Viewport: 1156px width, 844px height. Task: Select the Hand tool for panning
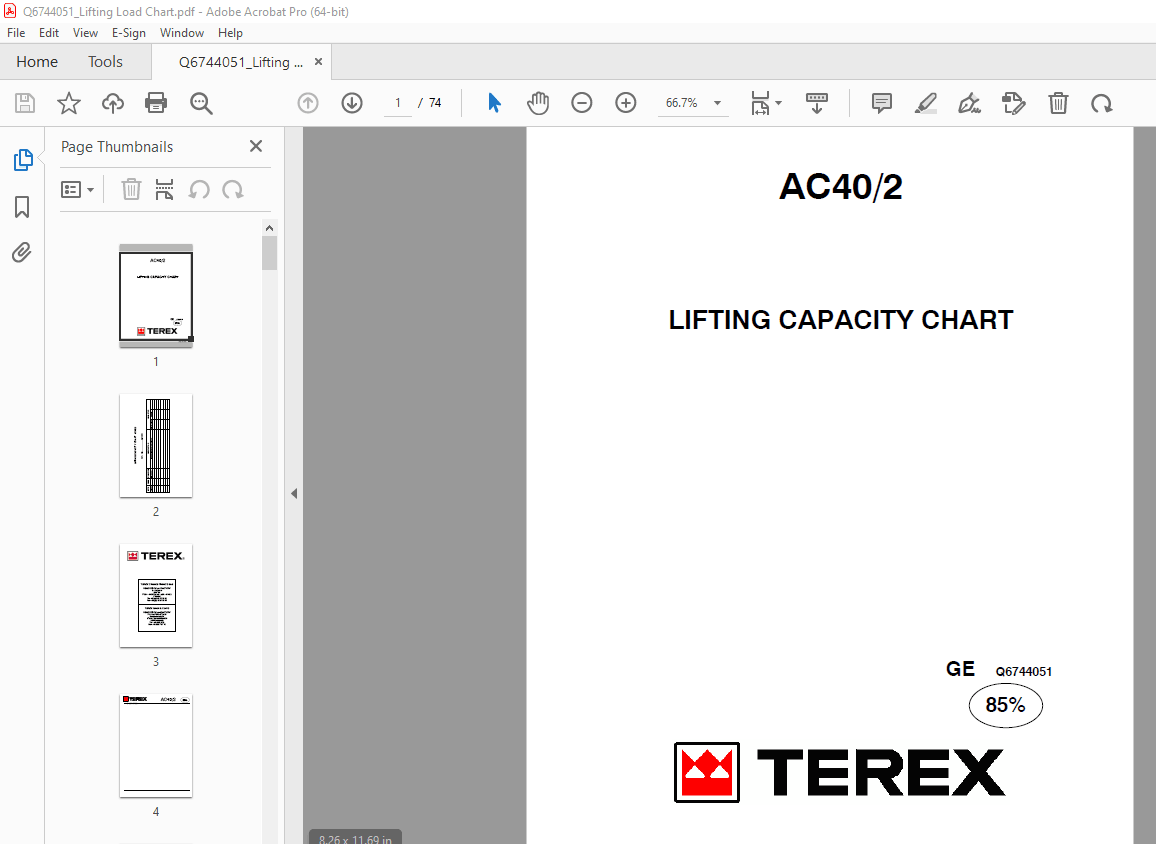pyautogui.click(x=538, y=103)
